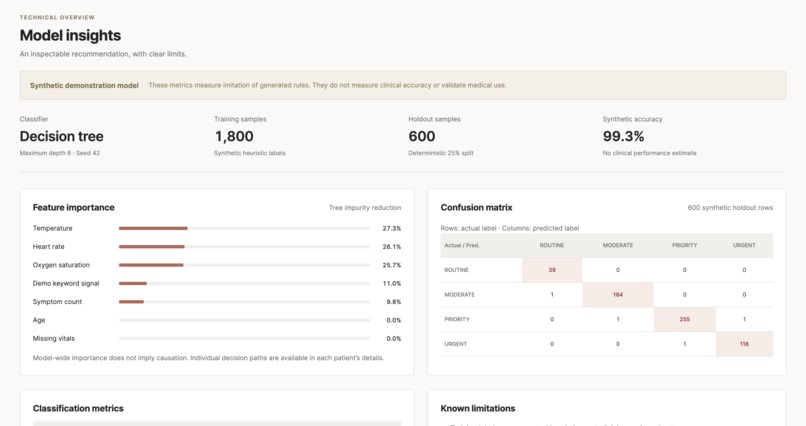Click Rows: actual label · Columns caption
The height and width of the screenshot is (426, 806).
(x=509, y=228)
